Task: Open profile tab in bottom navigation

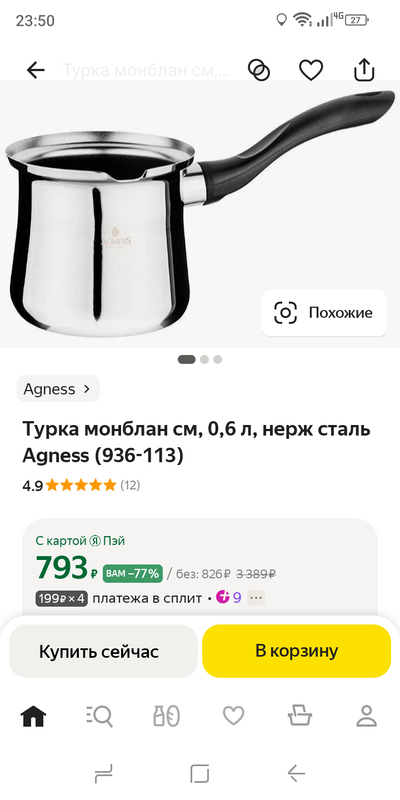Action: click(x=366, y=716)
